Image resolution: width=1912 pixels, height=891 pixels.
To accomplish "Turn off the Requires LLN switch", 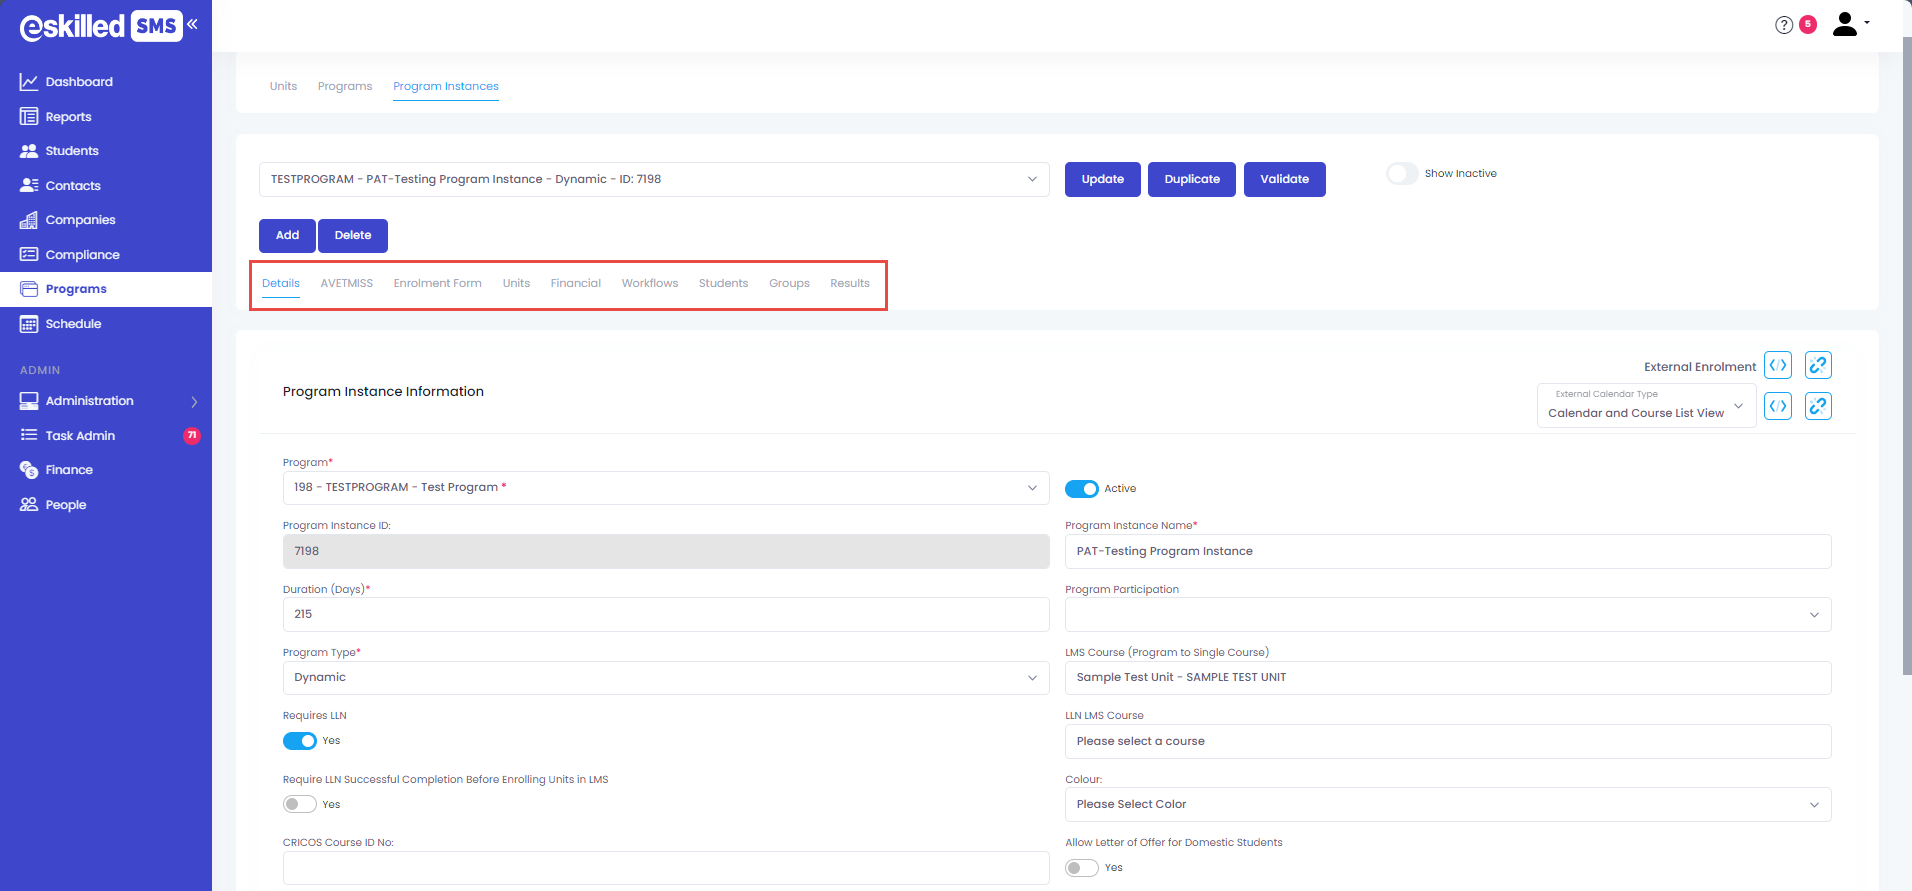I will [299, 741].
